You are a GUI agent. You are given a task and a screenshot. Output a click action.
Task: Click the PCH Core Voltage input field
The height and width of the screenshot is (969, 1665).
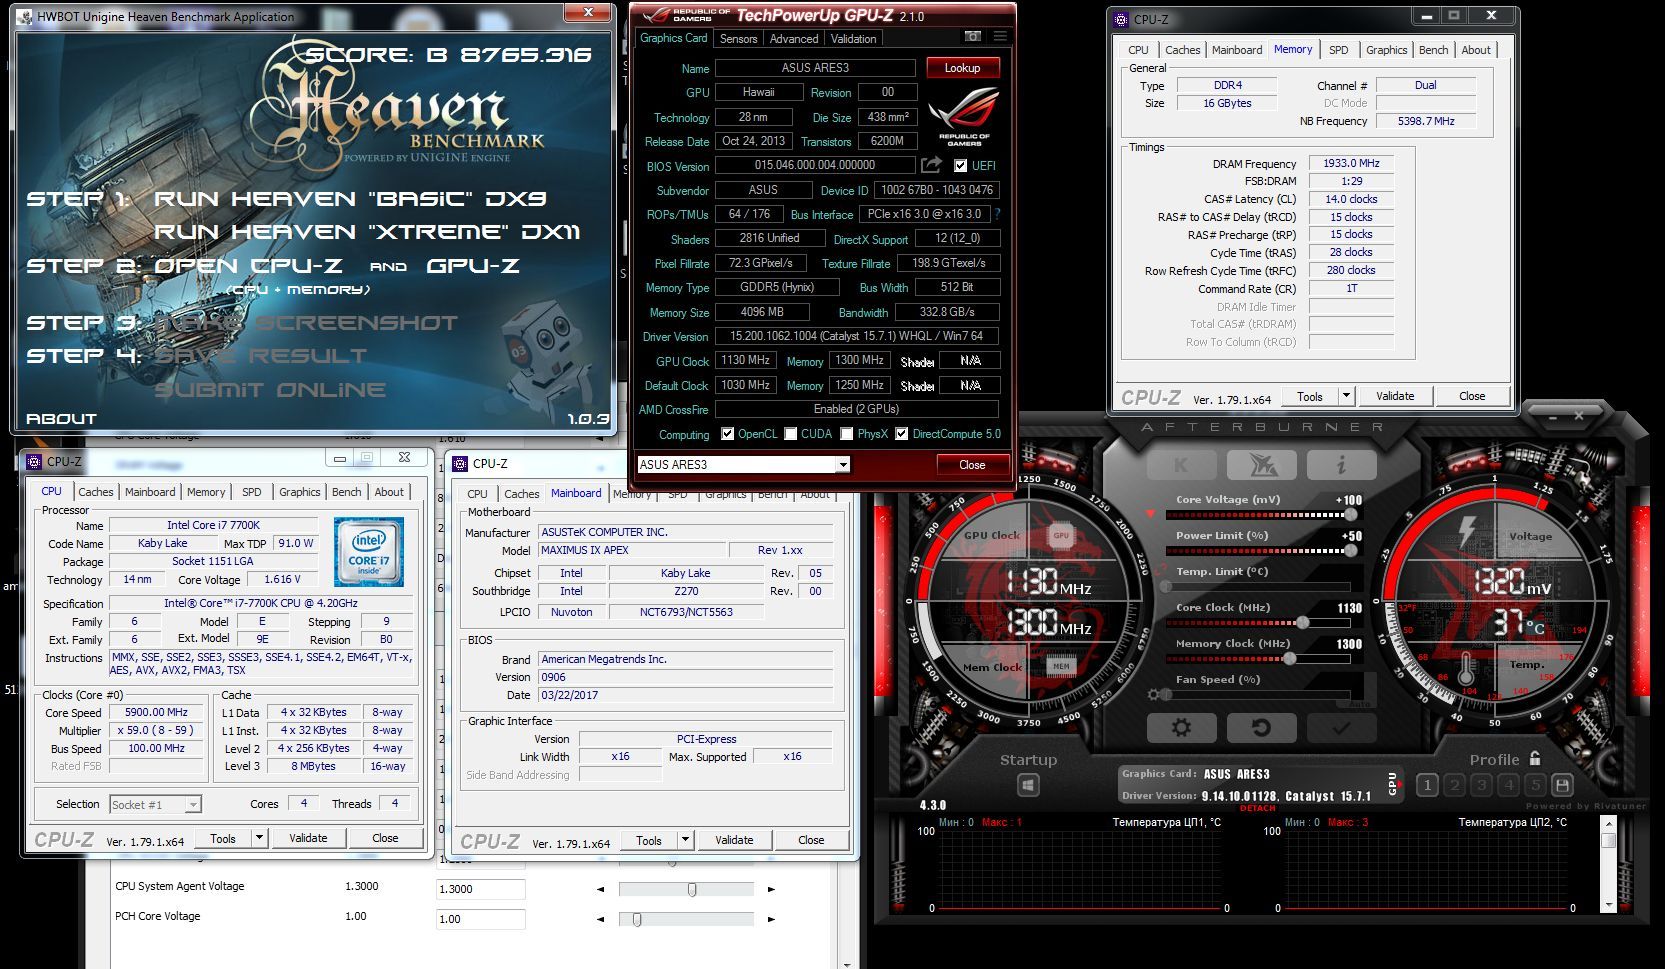481,919
